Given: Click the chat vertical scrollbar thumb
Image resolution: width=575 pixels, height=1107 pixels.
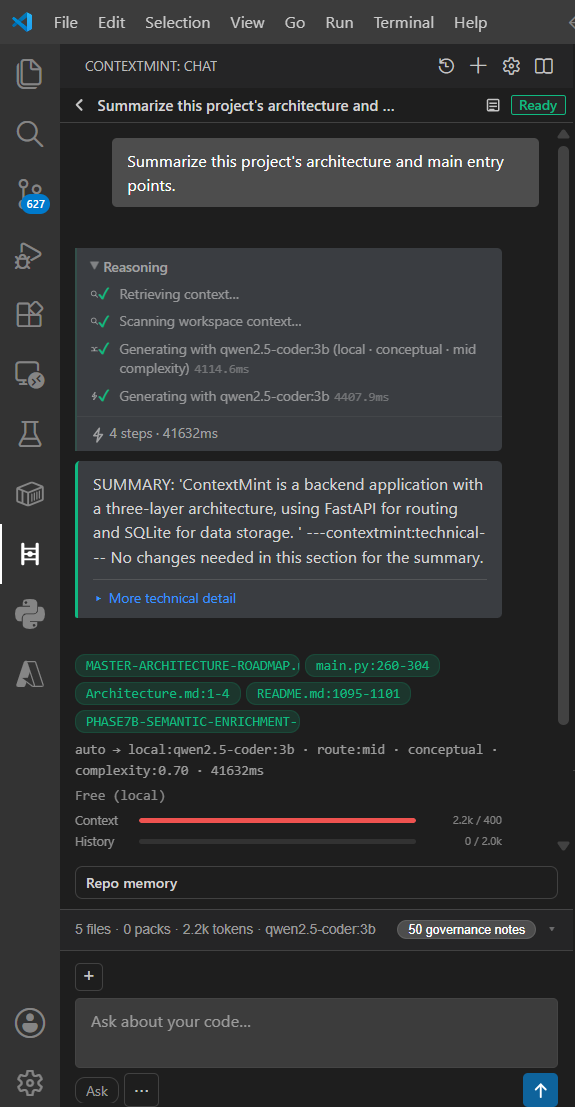Looking at the screenshot, I should pyautogui.click(x=563, y=436).
